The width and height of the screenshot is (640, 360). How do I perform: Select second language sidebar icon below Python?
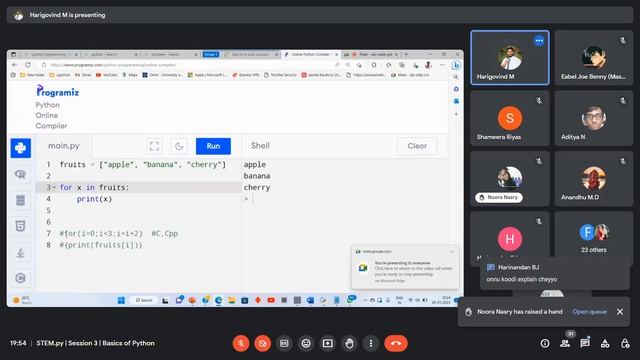pyautogui.click(x=20, y=174)
